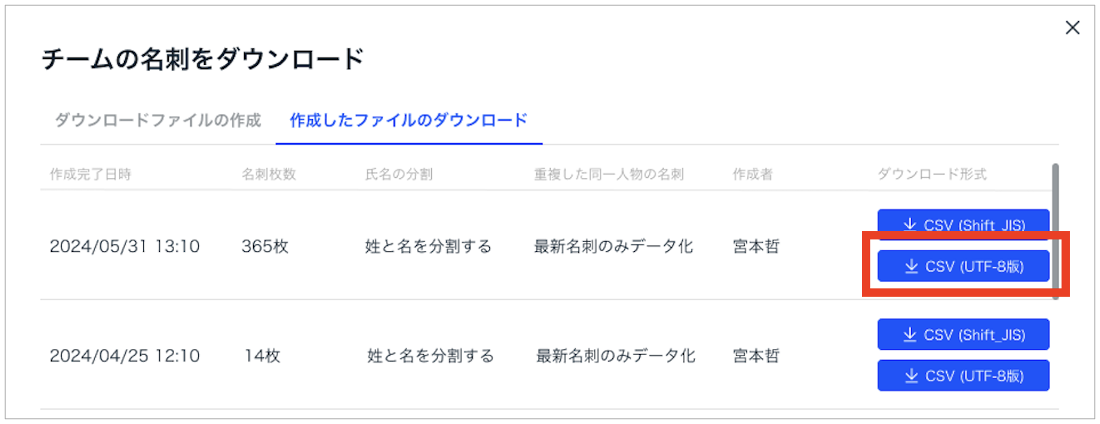Close the チームの名刺をダウンロード dialog
1100x424 pixels.
pyautogui.click(x=1072, y=28)
